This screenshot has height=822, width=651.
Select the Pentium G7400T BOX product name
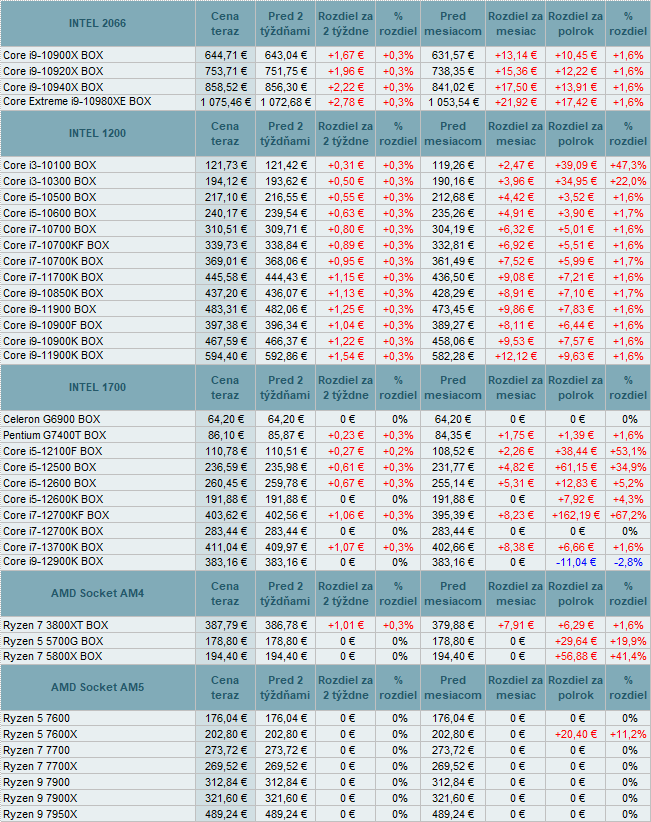click(57, 435)
